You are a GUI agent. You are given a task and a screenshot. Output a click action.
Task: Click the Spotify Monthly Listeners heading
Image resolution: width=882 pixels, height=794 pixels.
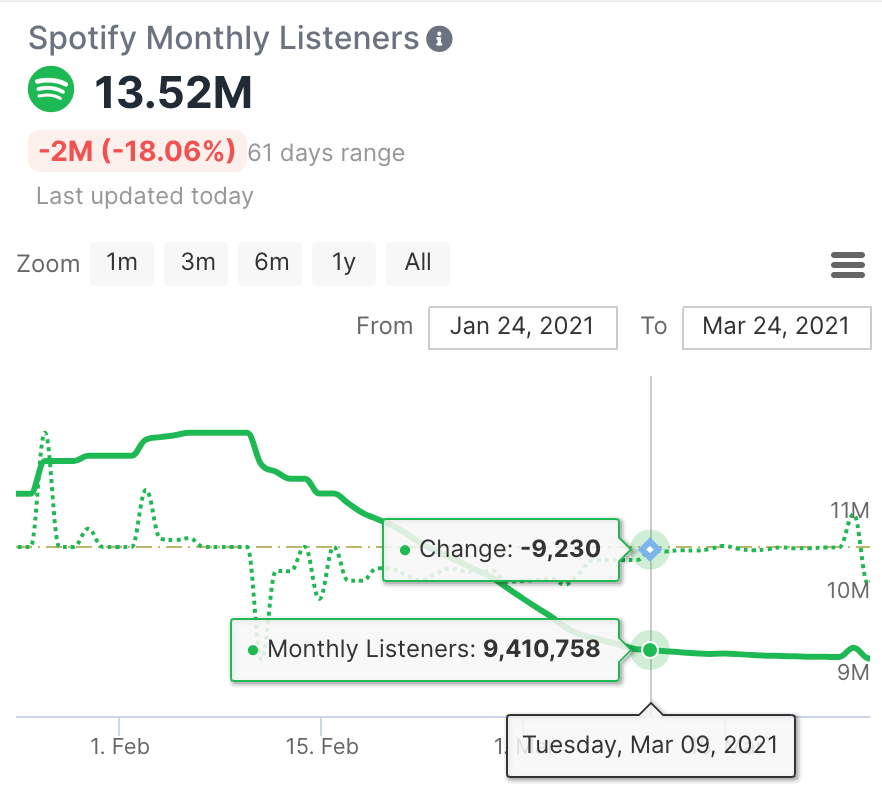[x=223, y=39]
